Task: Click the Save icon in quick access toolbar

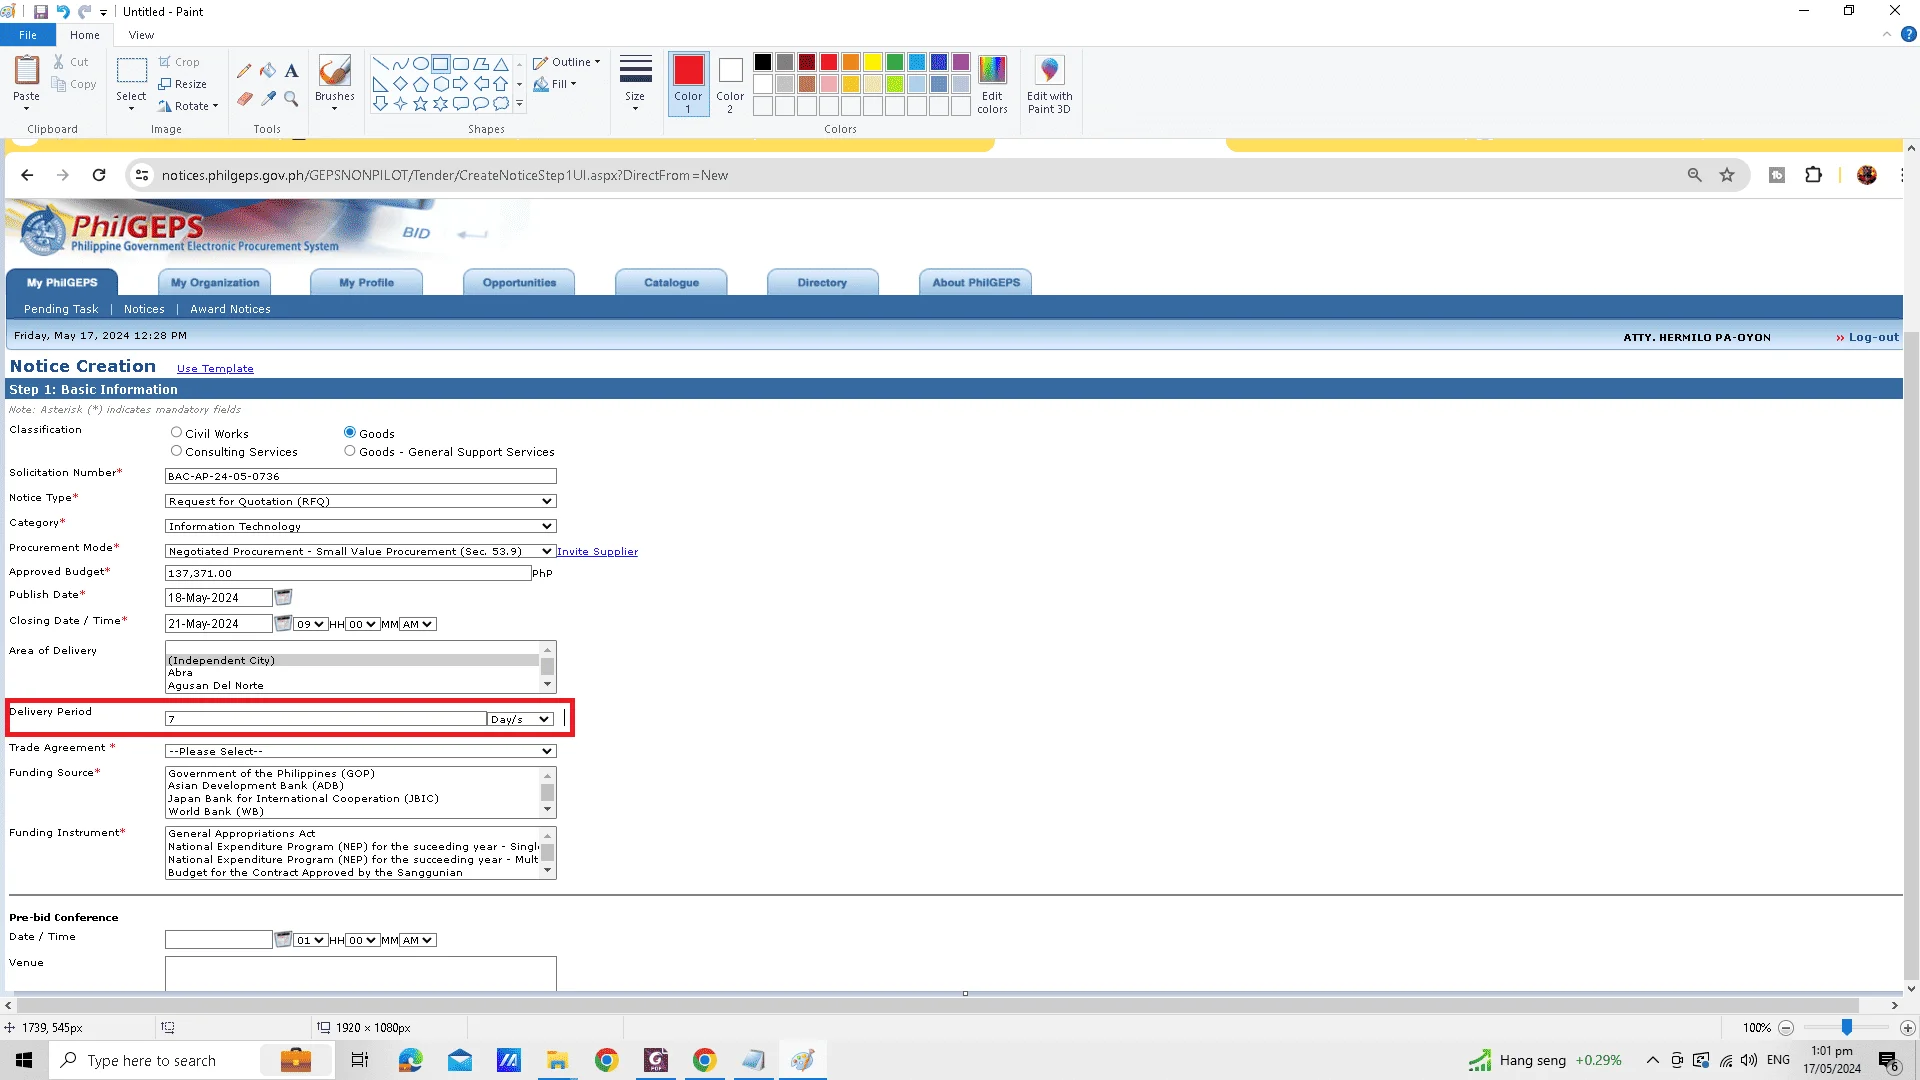Action: (x=41, y=12)
